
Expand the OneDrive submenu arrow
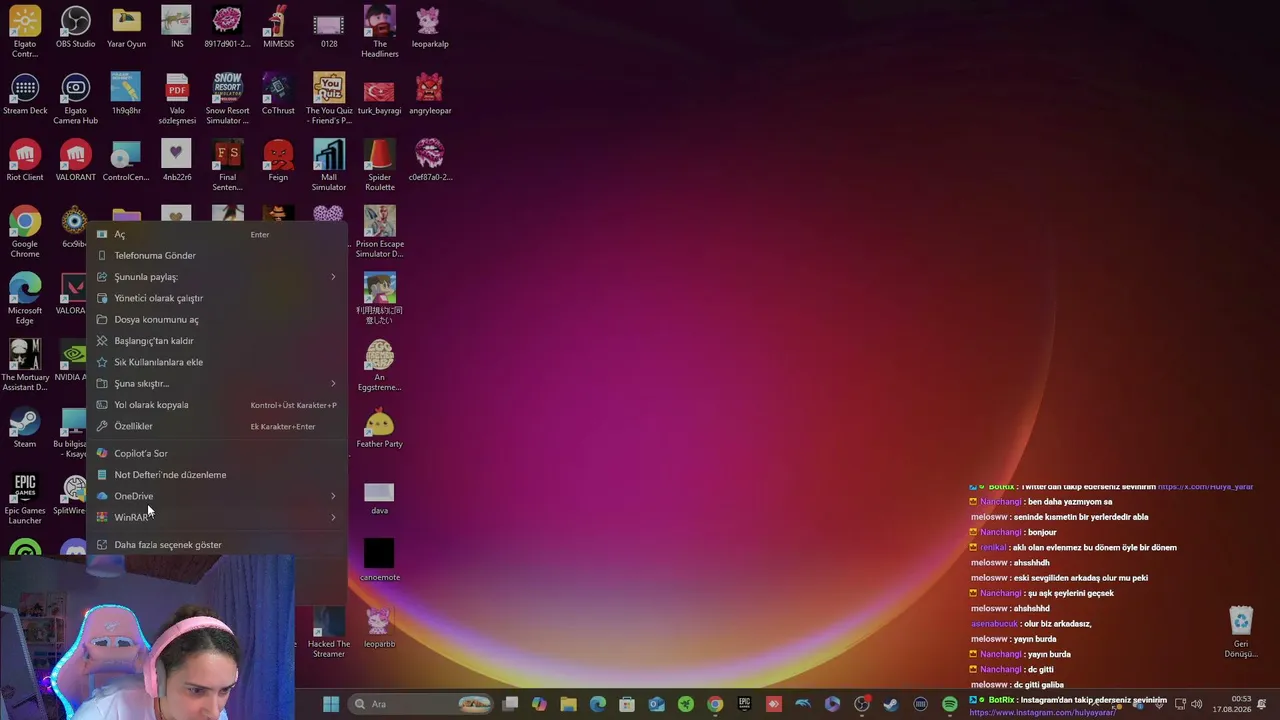point(333,496)
